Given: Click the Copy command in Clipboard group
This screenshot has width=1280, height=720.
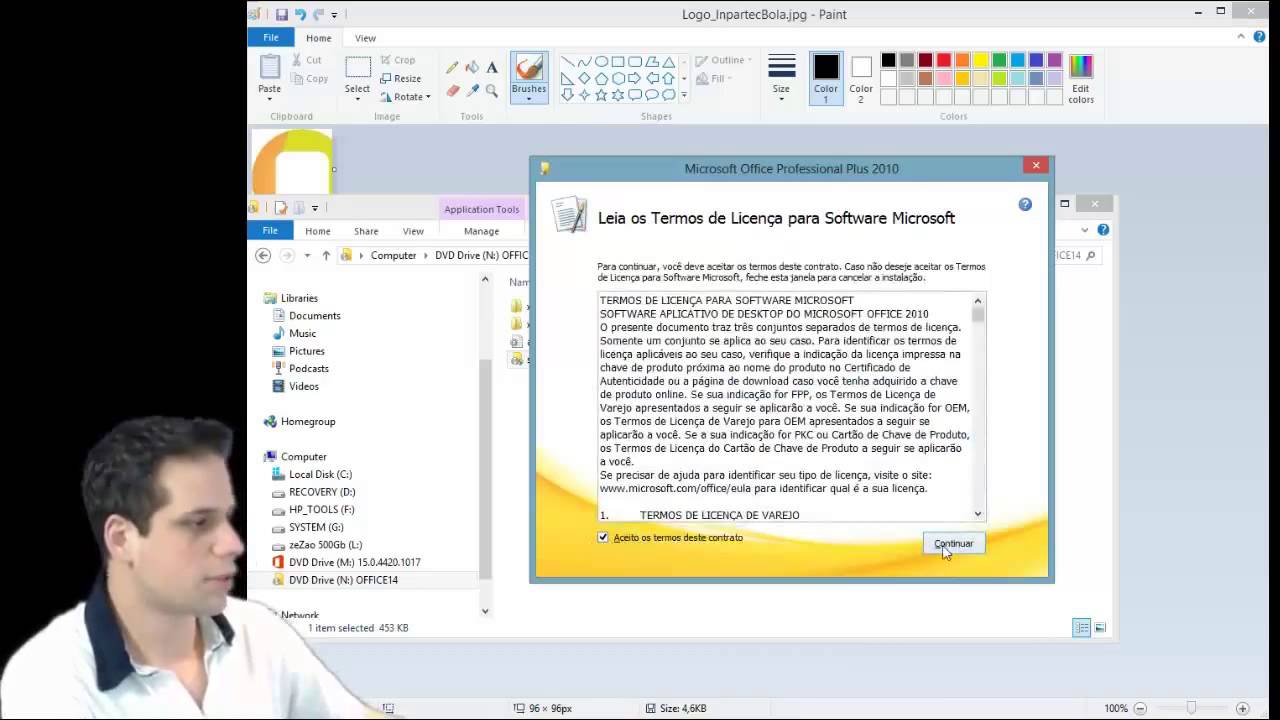Looking at the screenshot, I should [x=310, y=78].
